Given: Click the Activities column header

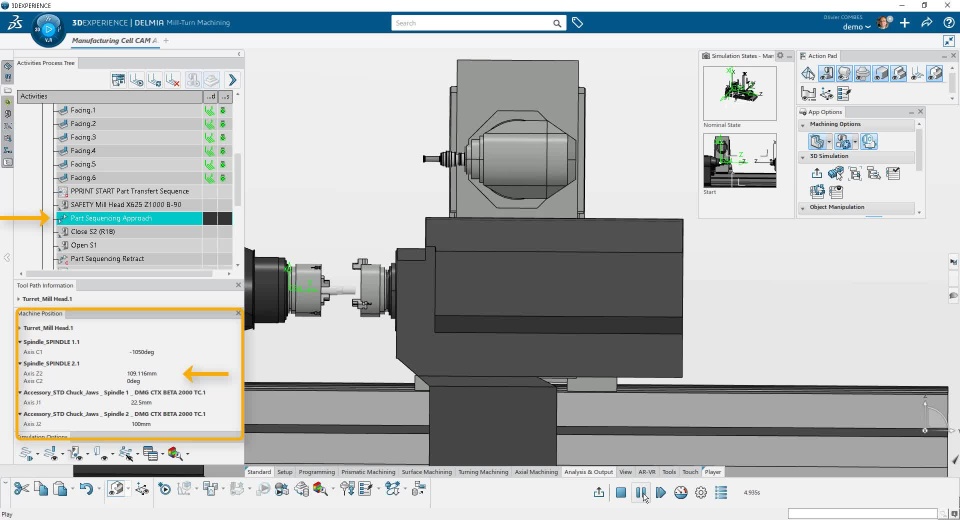Looking at the screenshot, I should tap(110, 96).
